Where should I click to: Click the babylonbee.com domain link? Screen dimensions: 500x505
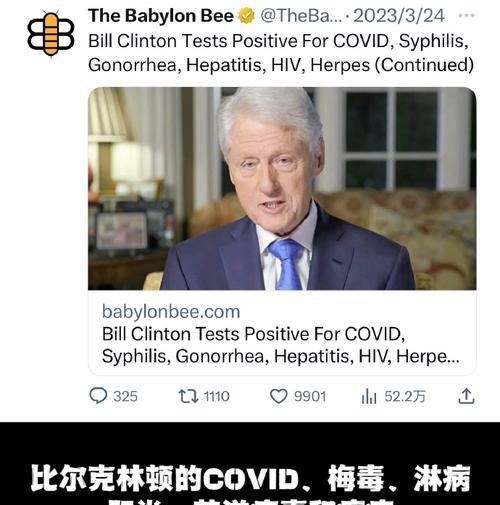(x=171, y=312)
